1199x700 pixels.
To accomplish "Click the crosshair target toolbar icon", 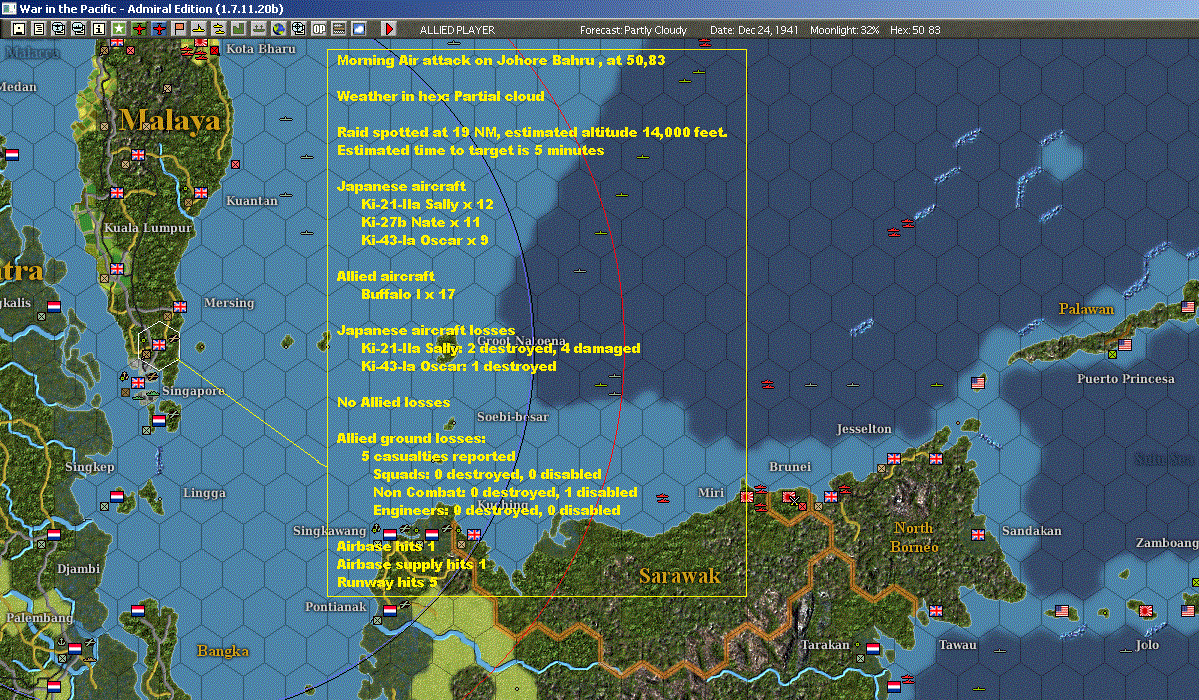I will pyautogui.click(x=299, y=29).
